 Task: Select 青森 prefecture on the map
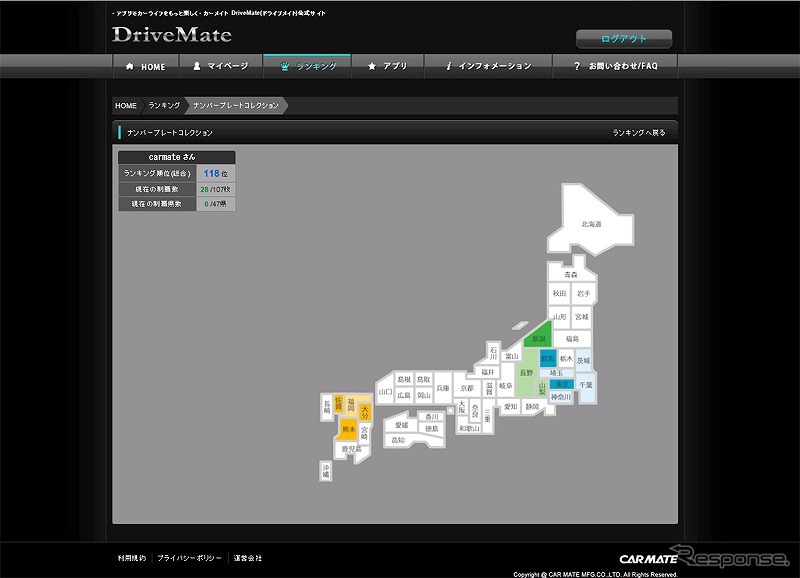570,274
